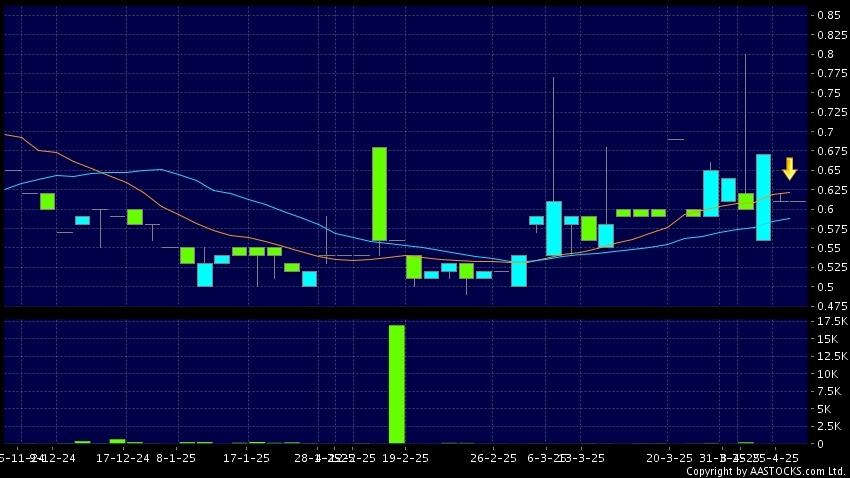Click the cyan candlestick with wick reaching 0.77
The image size is (850, 478).
(x=553, y=228)
